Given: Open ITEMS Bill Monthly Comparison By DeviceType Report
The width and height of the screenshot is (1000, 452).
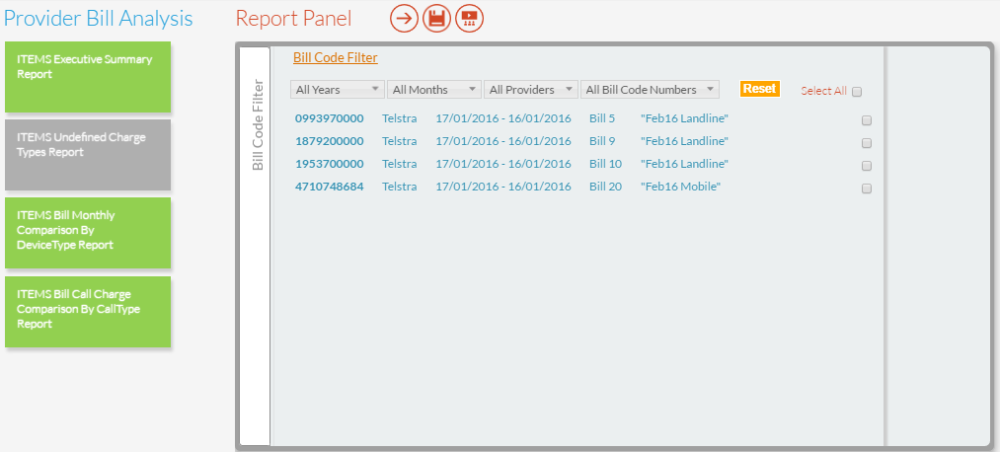Looking at the screenshot, I should [88, 232].
